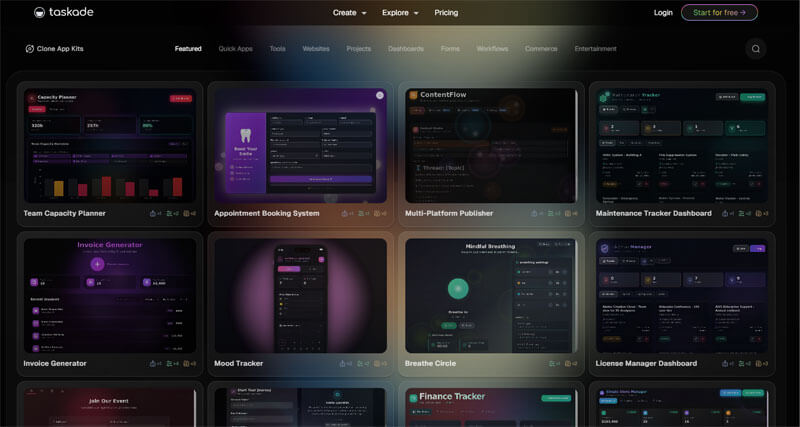Click green automation icon on Breathe Circle
Screen dimensions: 800x427
552,364
